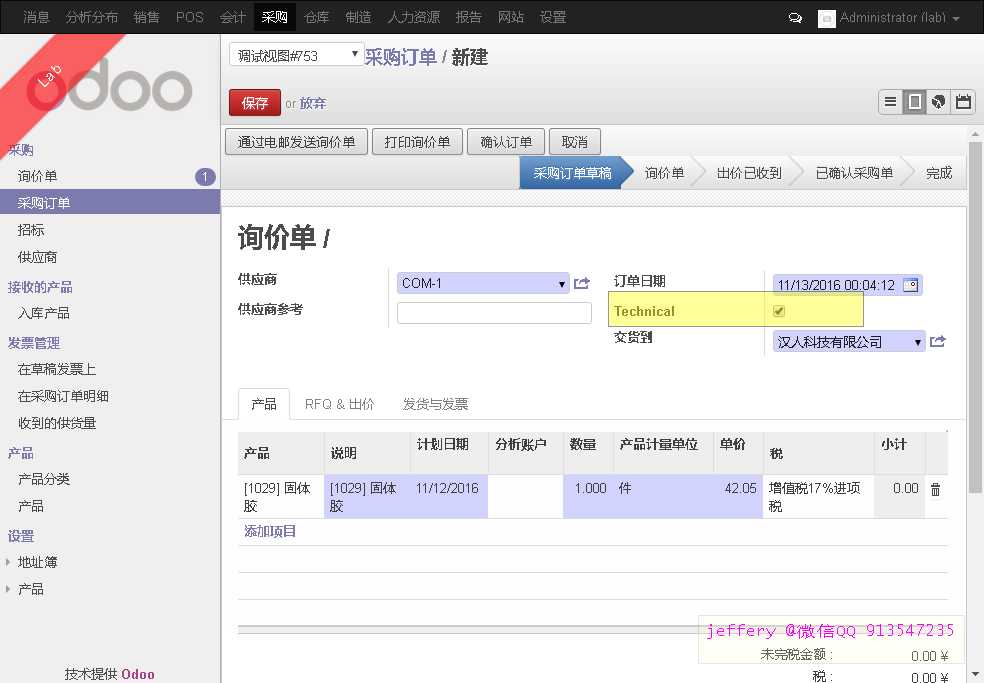984x683 pixels.
Task: Click the 放弃 discard link
Action: [313, 103]
